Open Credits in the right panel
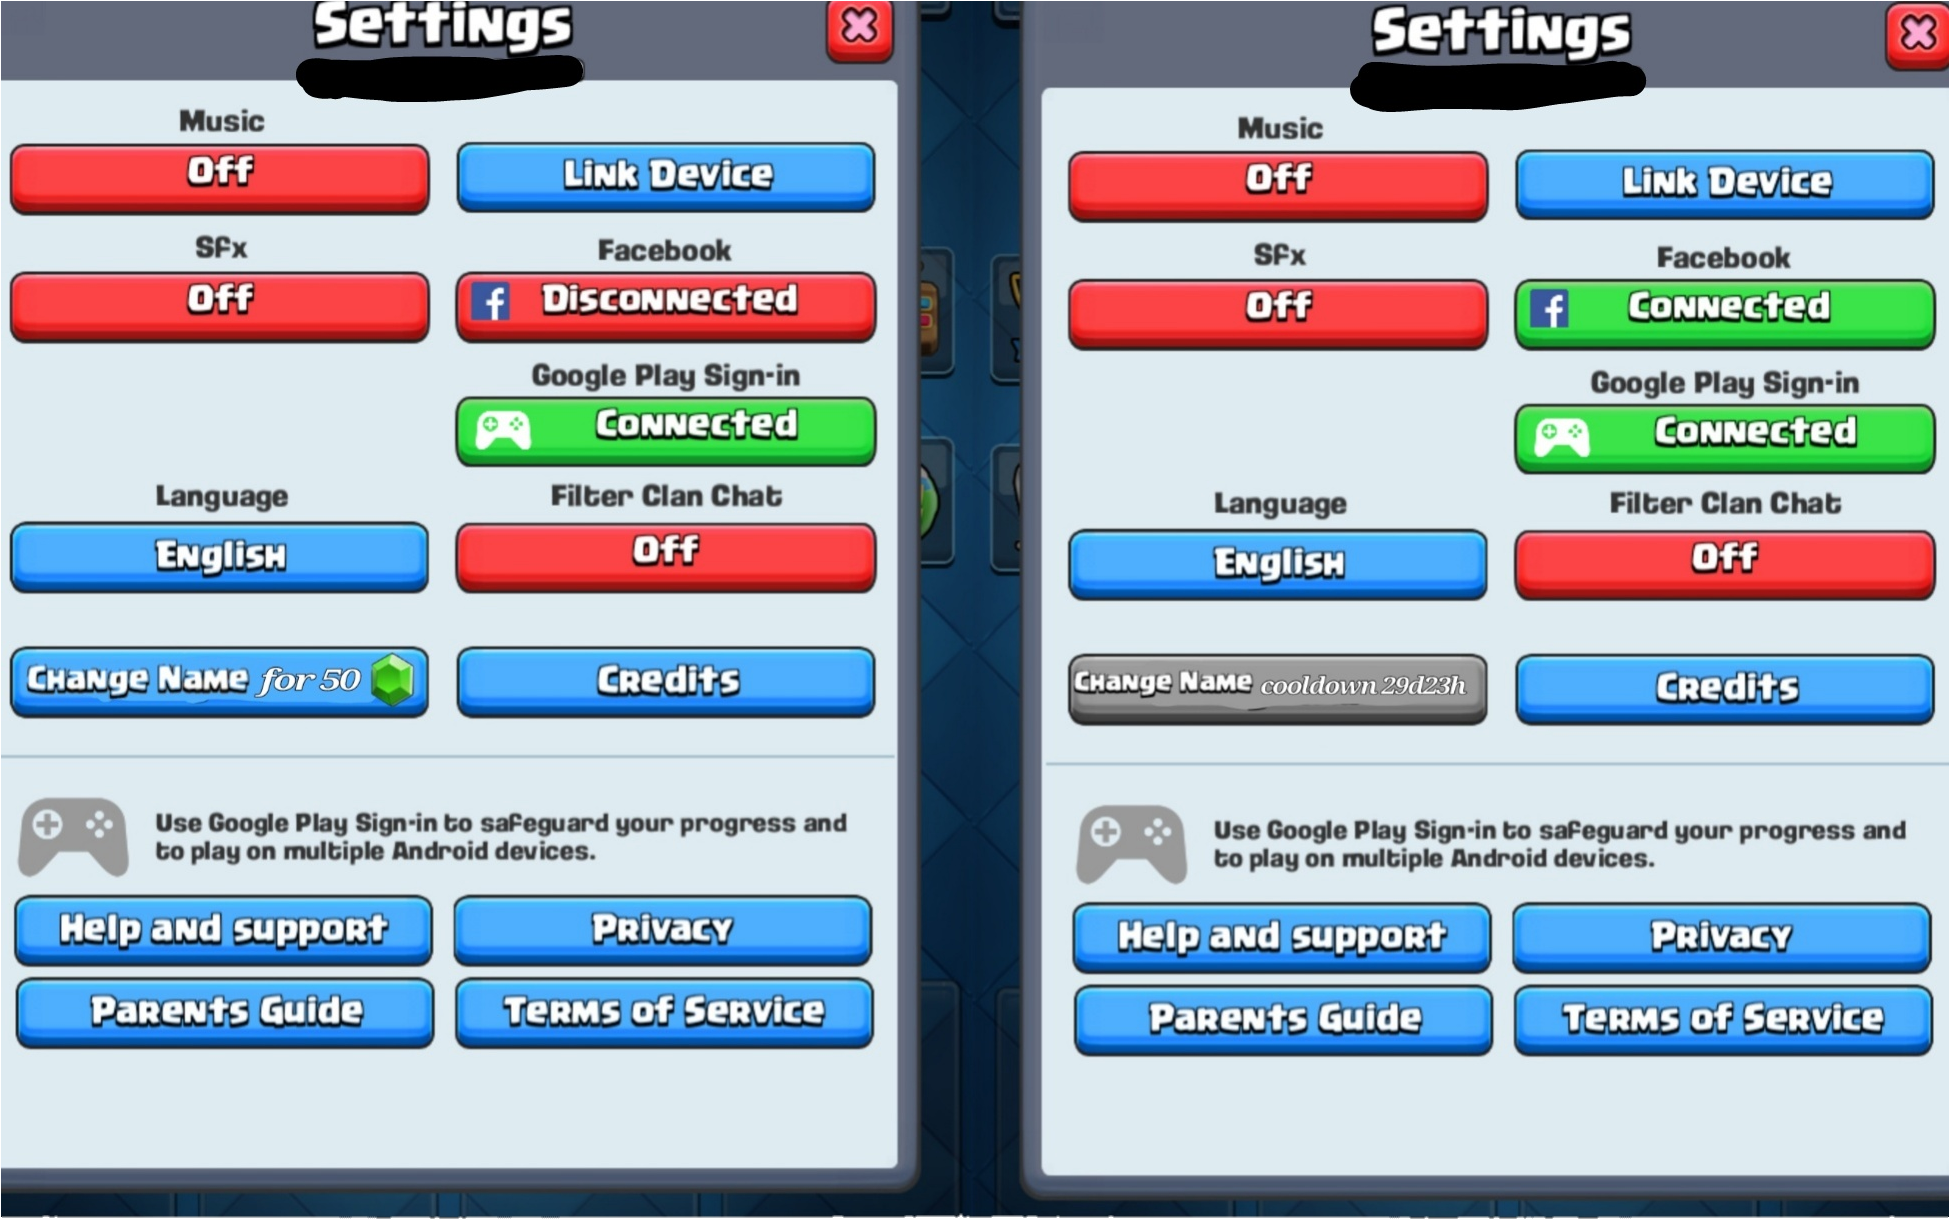 click(1725, 688)
